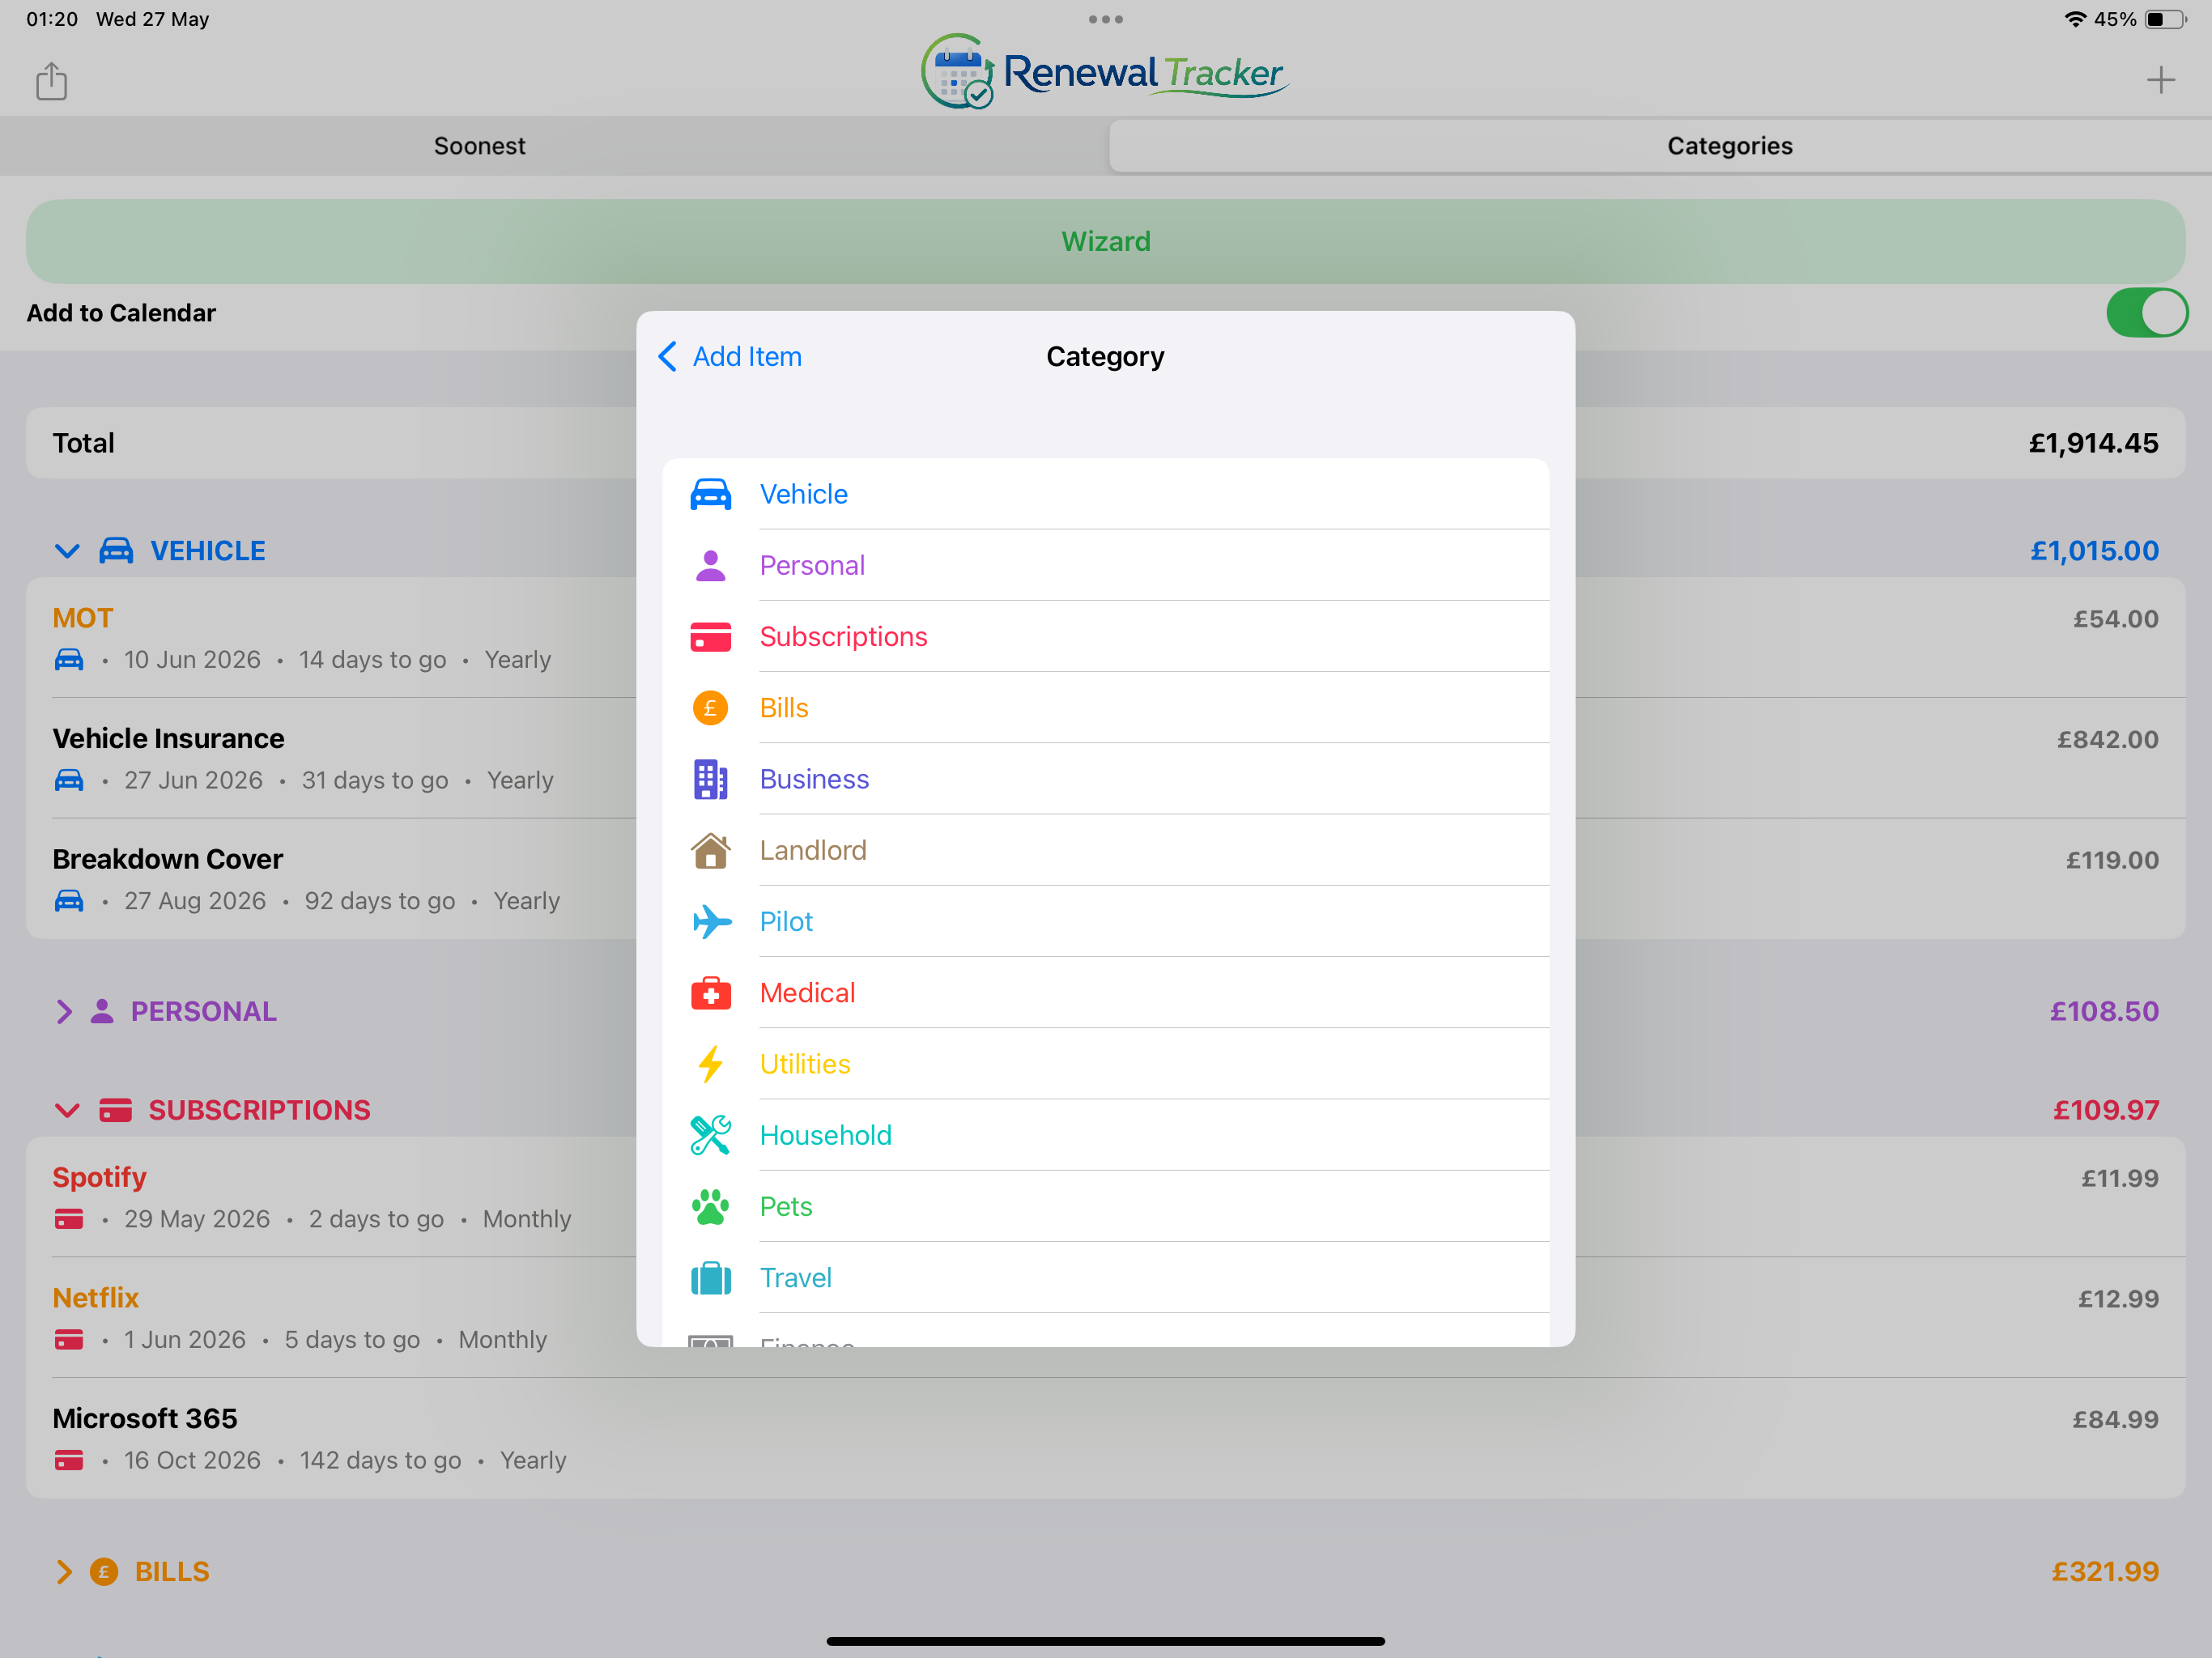Screen dimensions: 2212x1658
Task: Tap the building icon beside Business
Action: [710, 779]
